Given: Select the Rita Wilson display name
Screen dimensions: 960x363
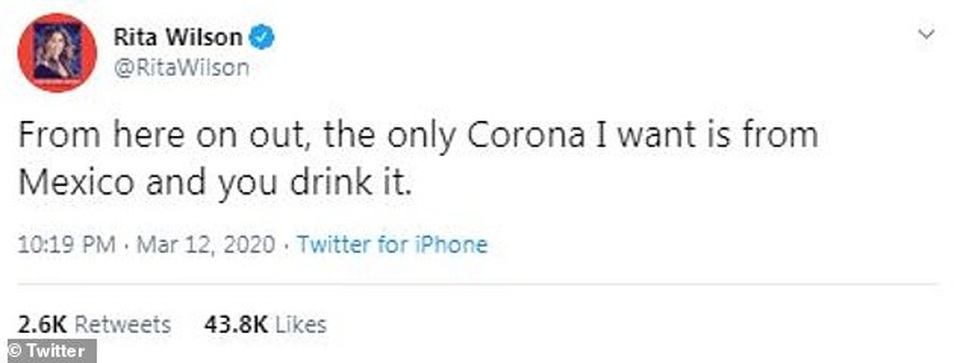Looking at the screenshot, I should point(178,38).
